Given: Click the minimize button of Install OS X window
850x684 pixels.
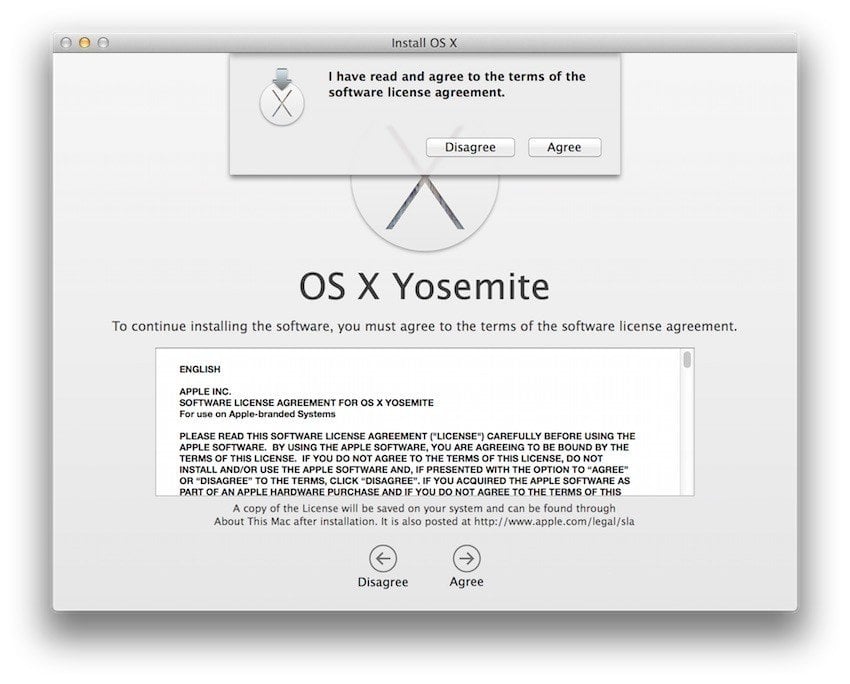Looking at the screenshot, I should 85,42.
